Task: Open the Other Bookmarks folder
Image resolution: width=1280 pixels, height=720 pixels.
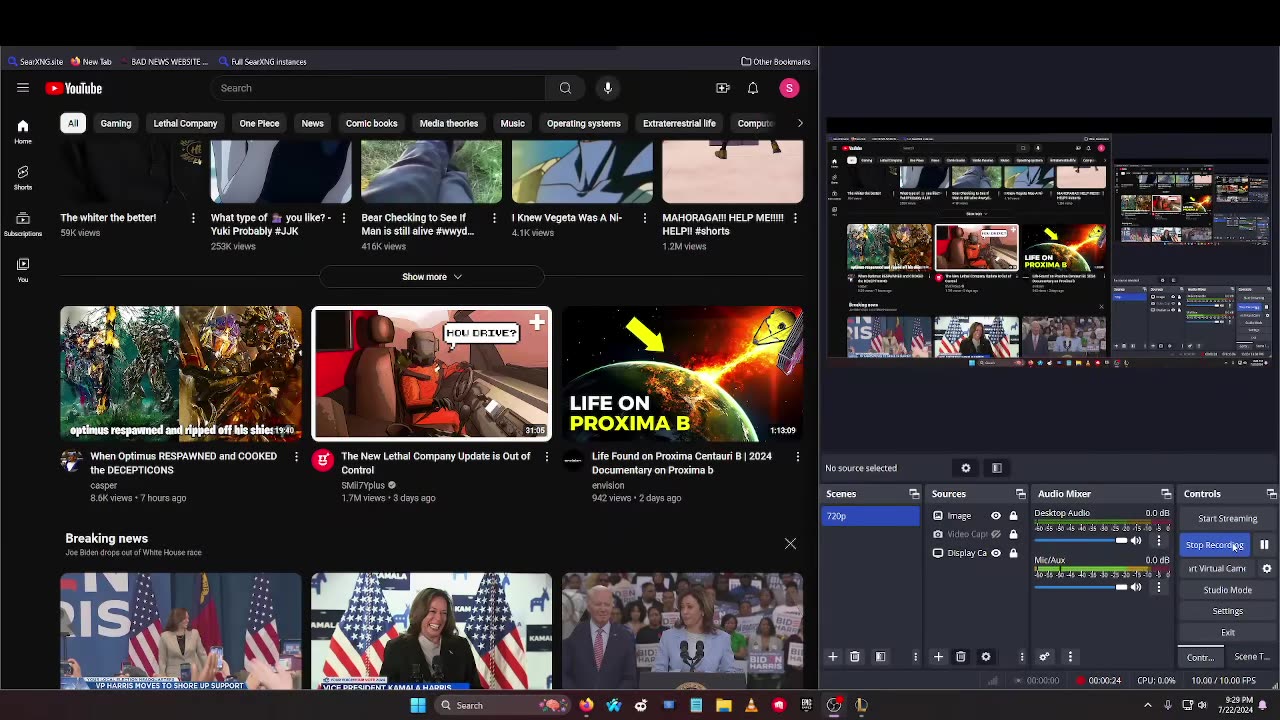Action: 775,62
